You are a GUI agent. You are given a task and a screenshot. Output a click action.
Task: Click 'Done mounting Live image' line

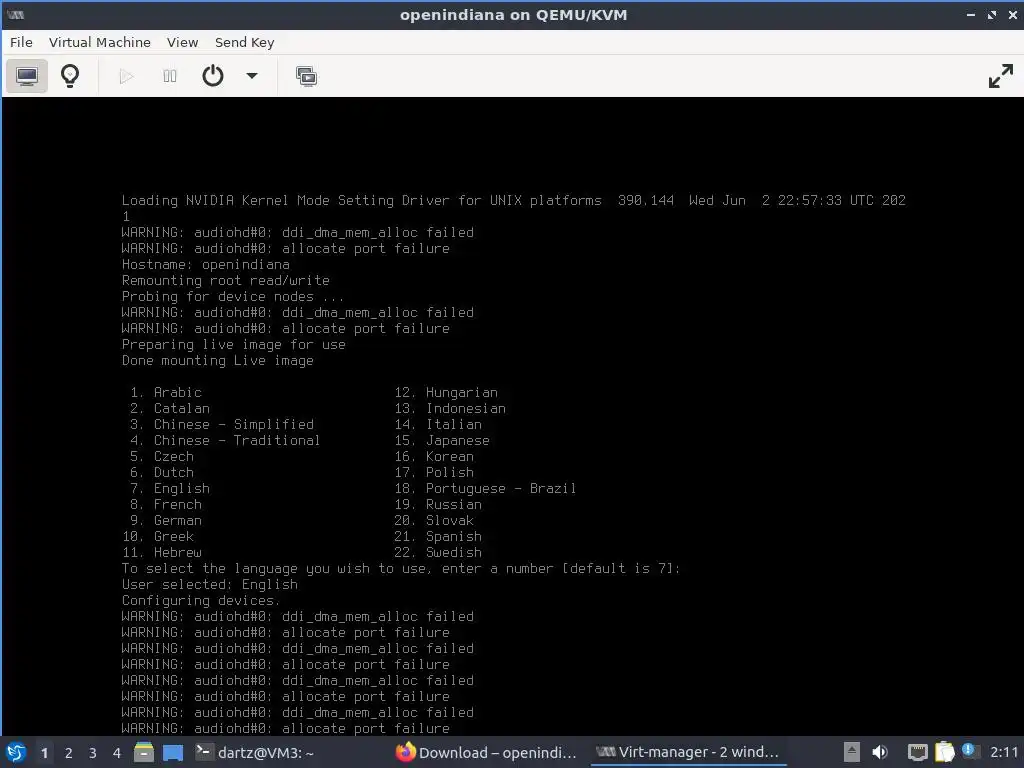(217, 360)
